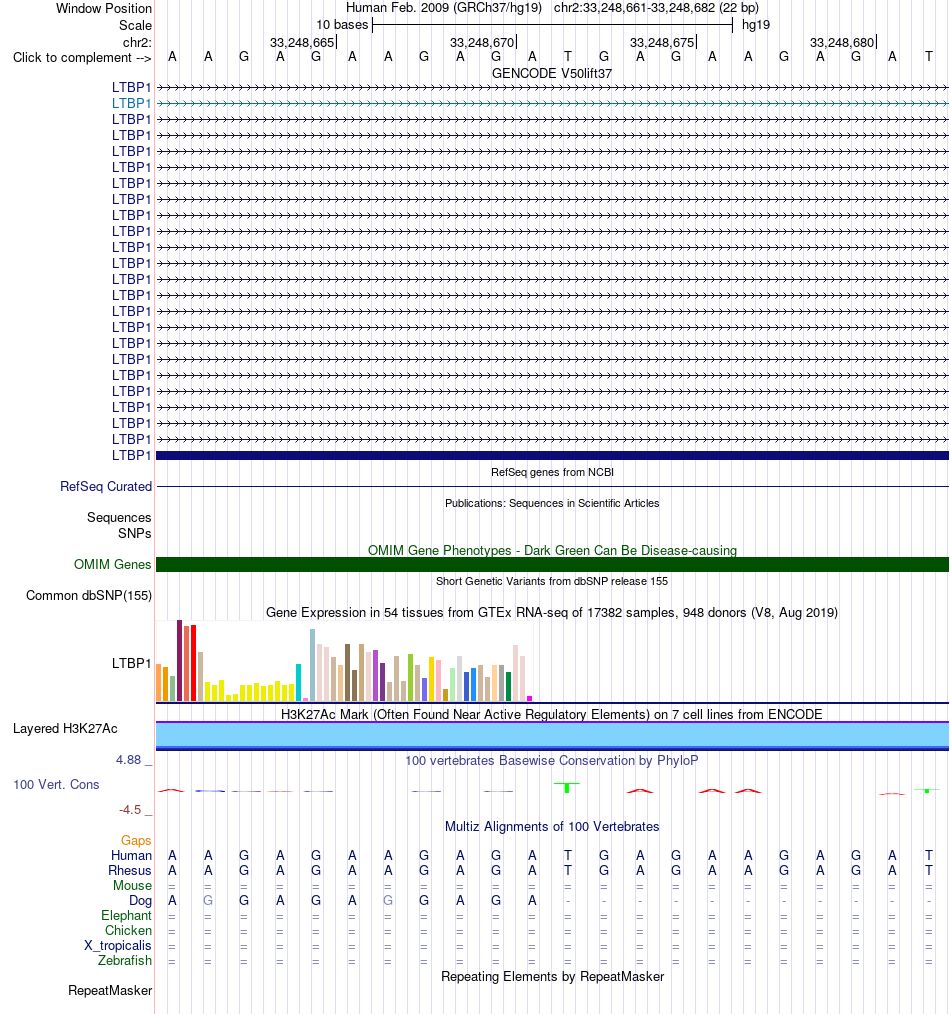Click the tallest maroon bar in GTEx chart
Screen dimensions: 950x1014
[180, 660]
